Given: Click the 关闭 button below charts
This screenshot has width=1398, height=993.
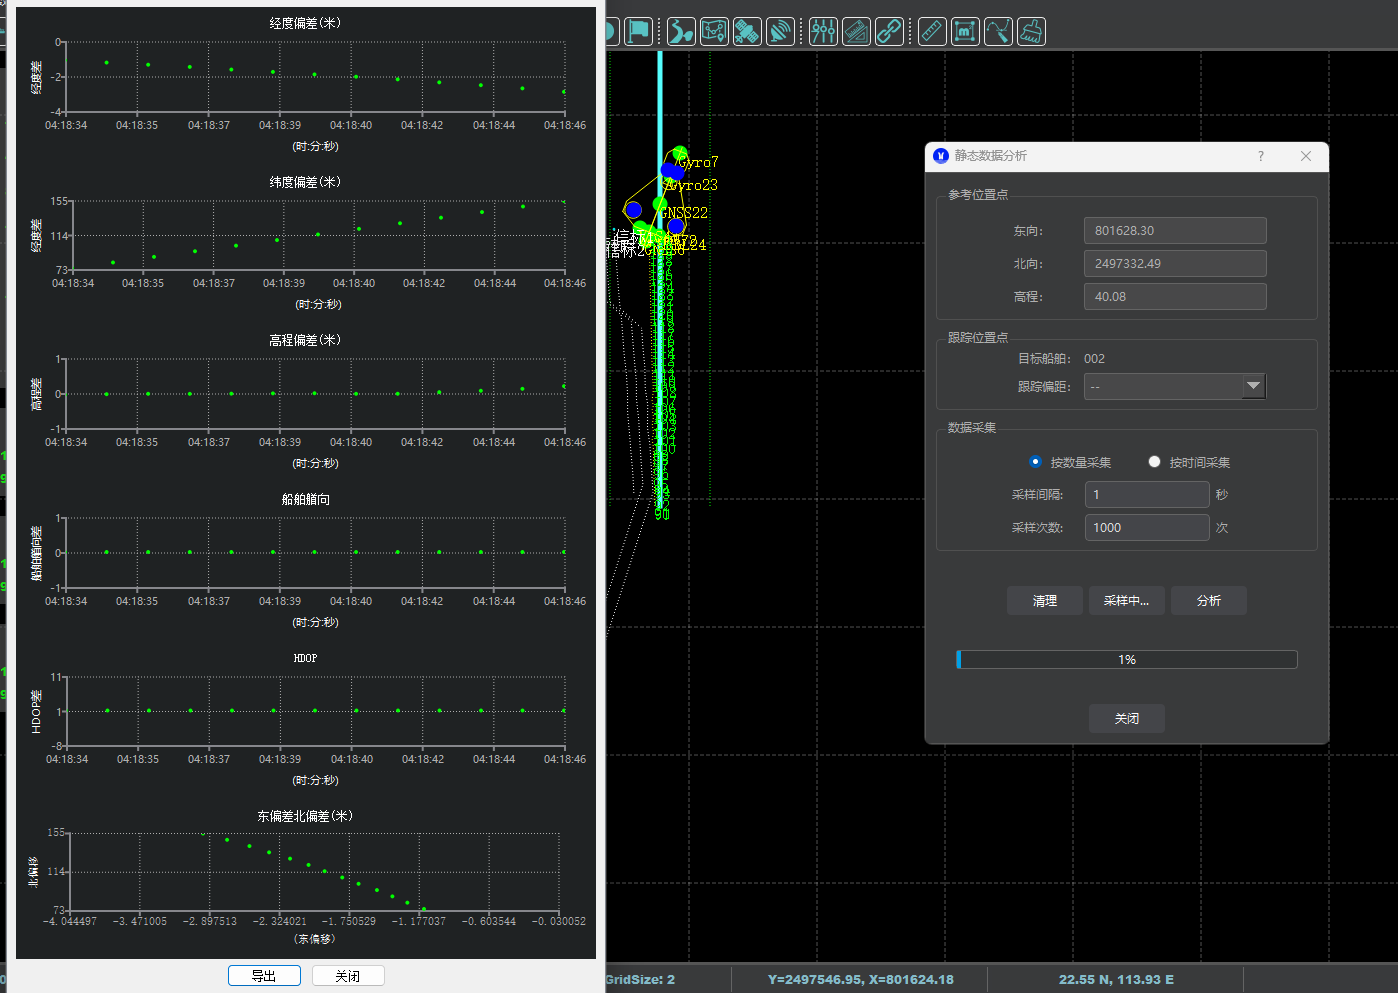Looking at the screenshot, I should pos(348,976).
